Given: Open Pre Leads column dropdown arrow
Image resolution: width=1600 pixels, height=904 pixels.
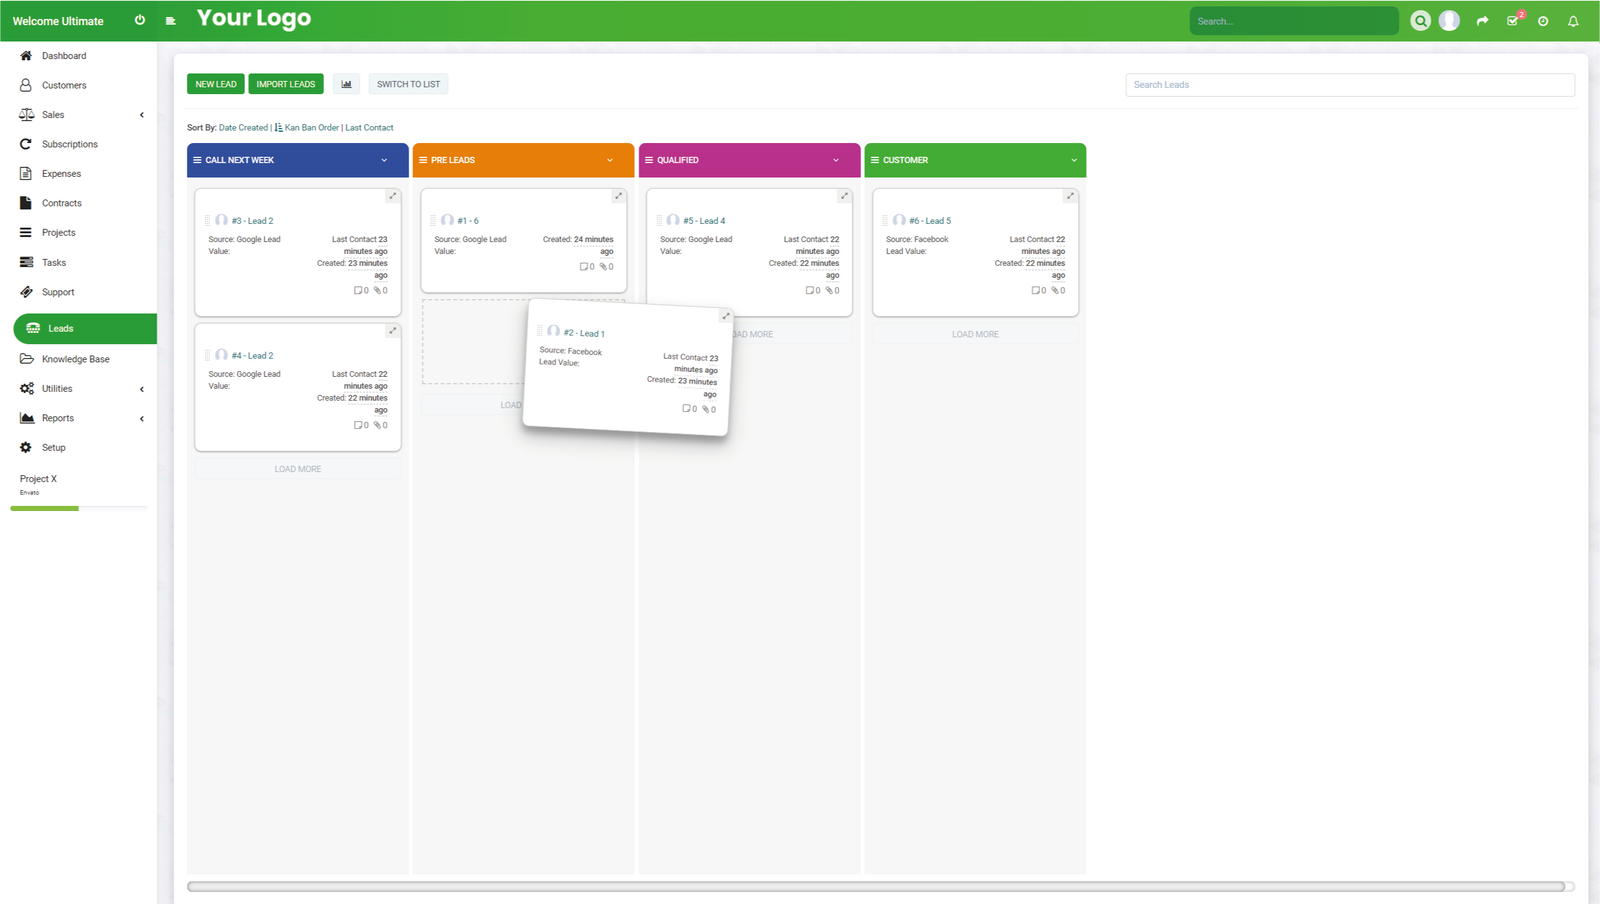Looking at the screenshot, I should (610, 160).
